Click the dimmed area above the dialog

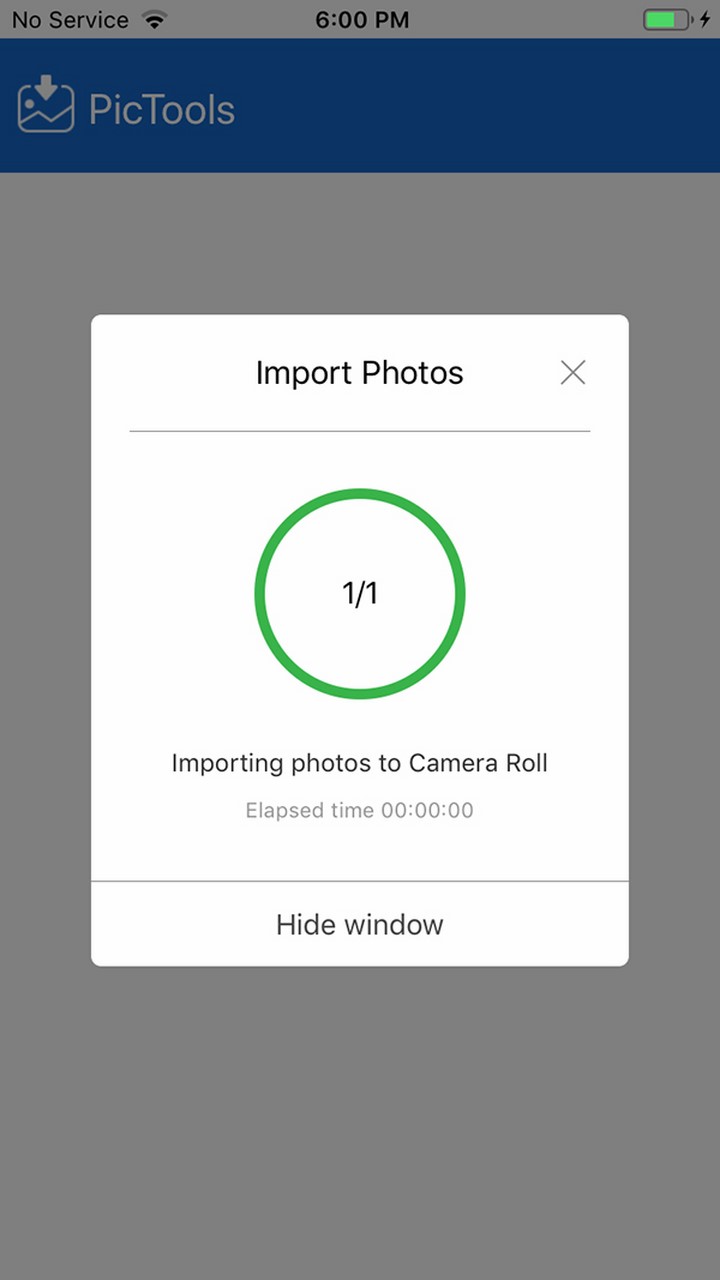(360, 245)
